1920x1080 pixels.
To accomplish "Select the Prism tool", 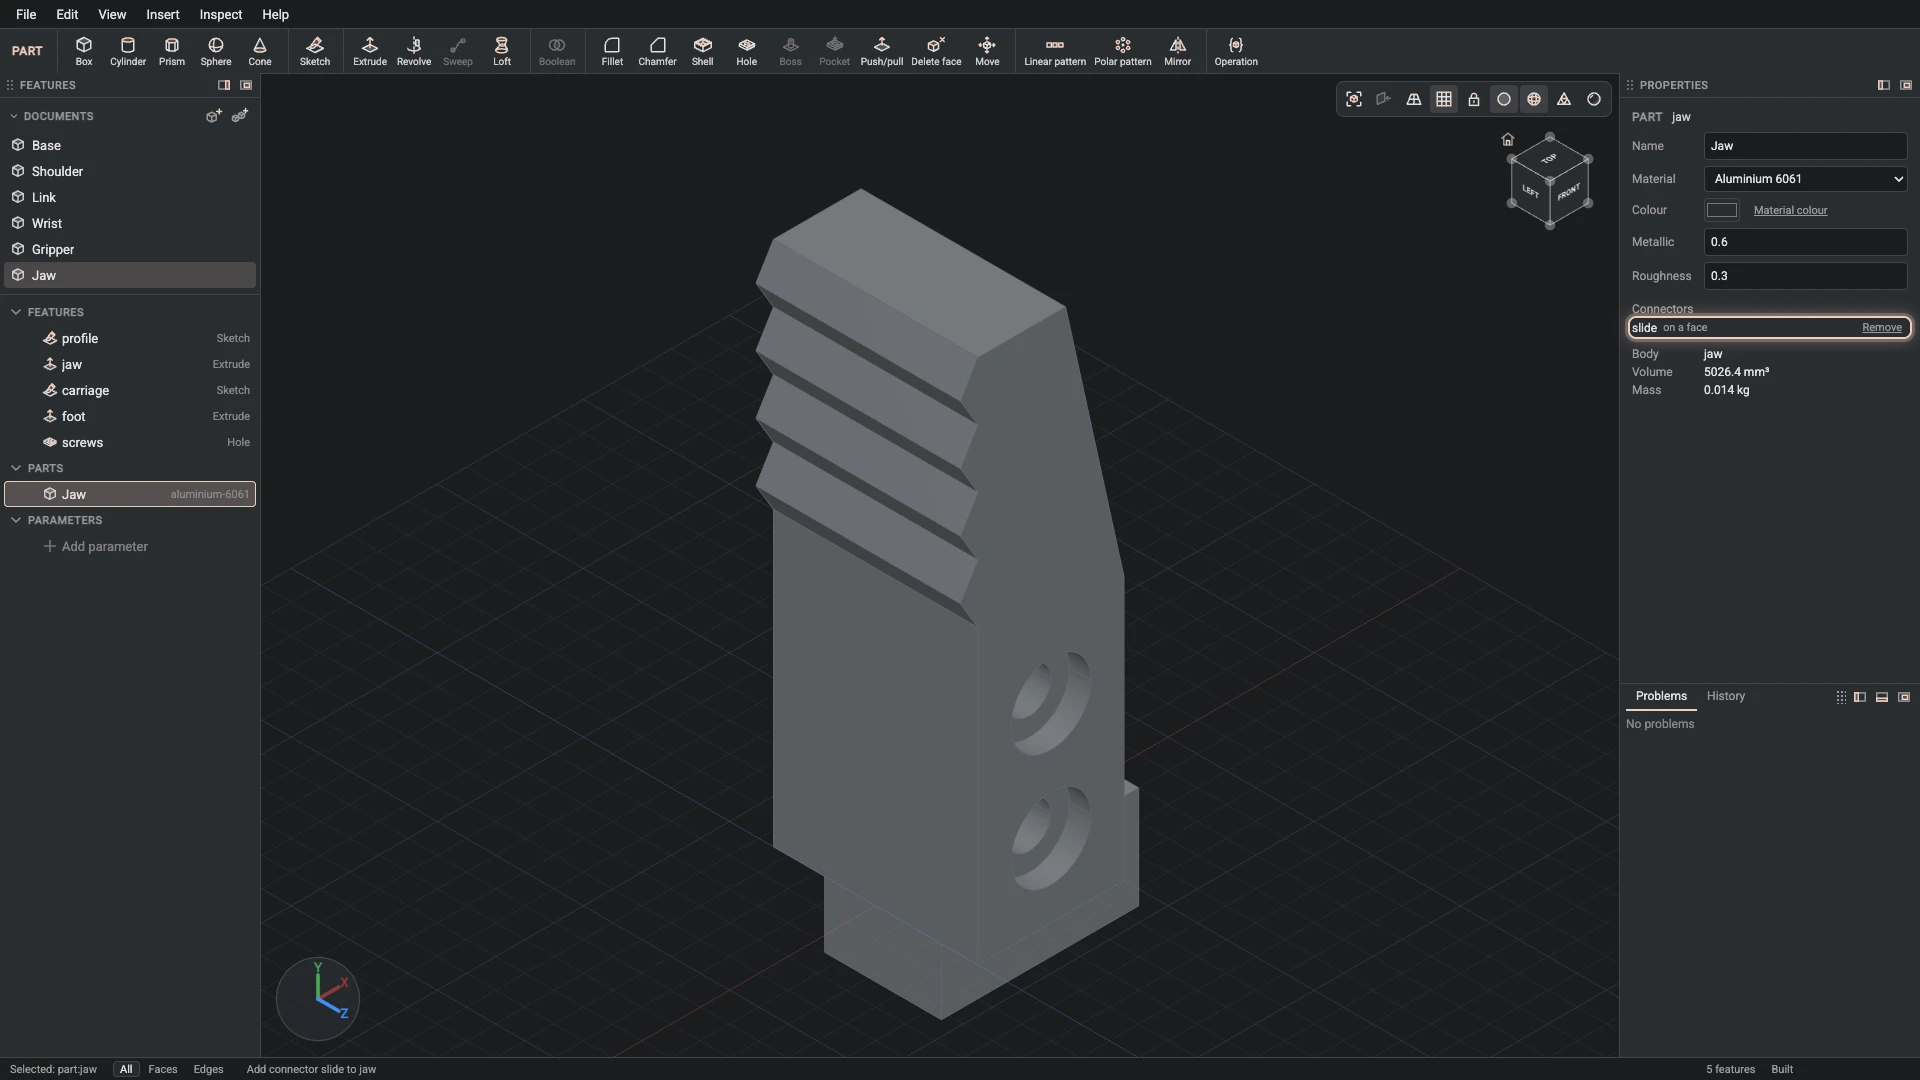I will pos(172,51).
